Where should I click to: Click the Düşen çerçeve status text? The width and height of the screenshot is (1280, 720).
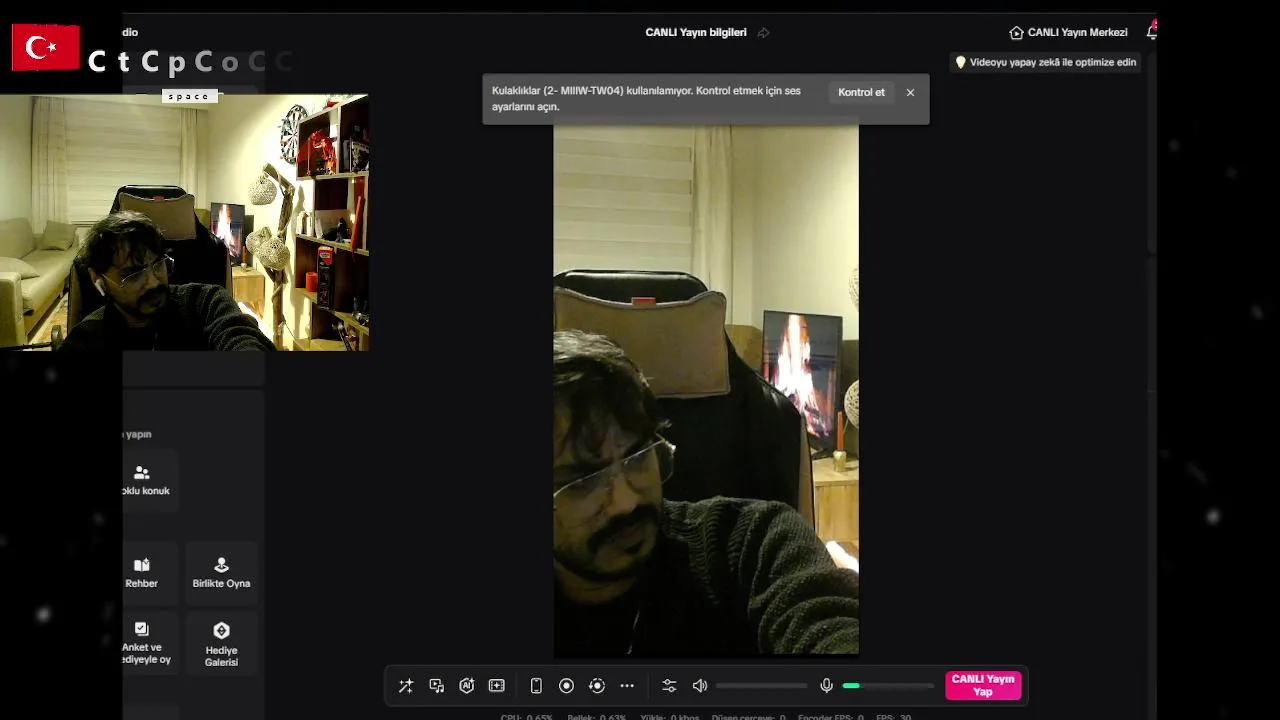coord(748,717)
